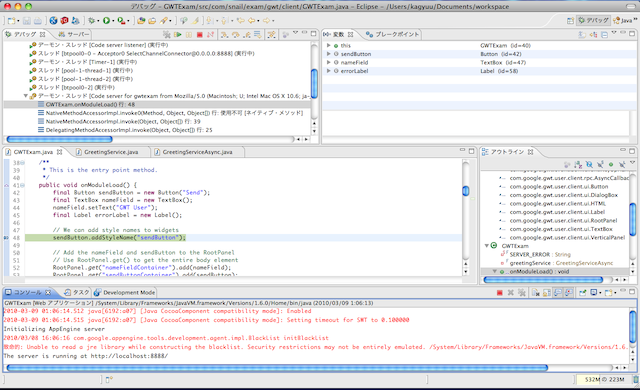
Task: Click the Drop to Frame icon
Action: point(257,35)
